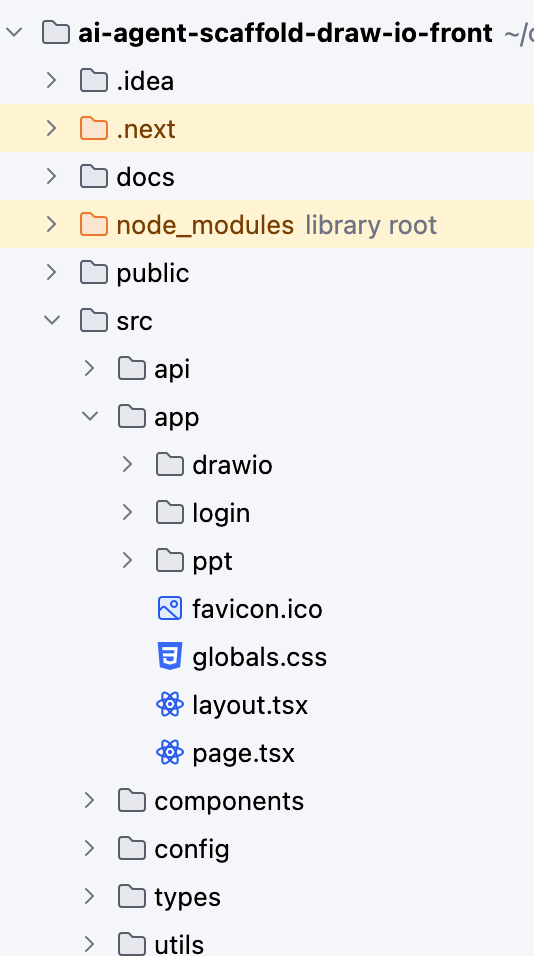Click the project root folder icon
This screenshot has height=956, width=534.
click(55, 32)
